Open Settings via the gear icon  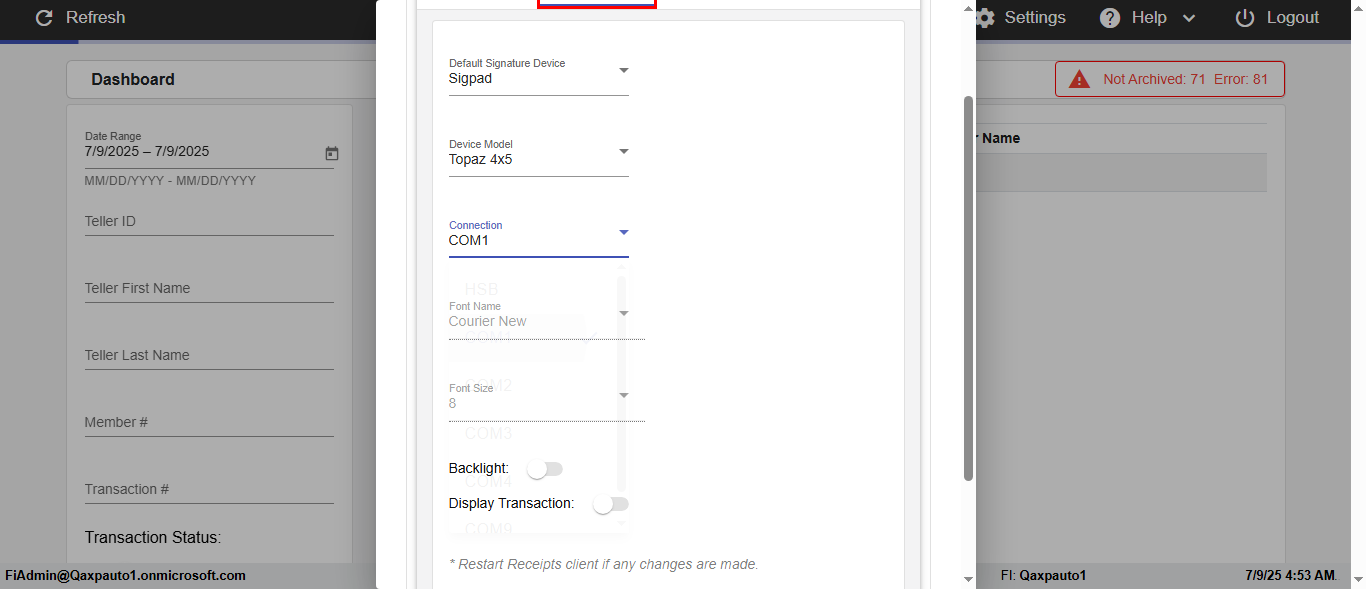pyautogui.click(x=985, y=18)
